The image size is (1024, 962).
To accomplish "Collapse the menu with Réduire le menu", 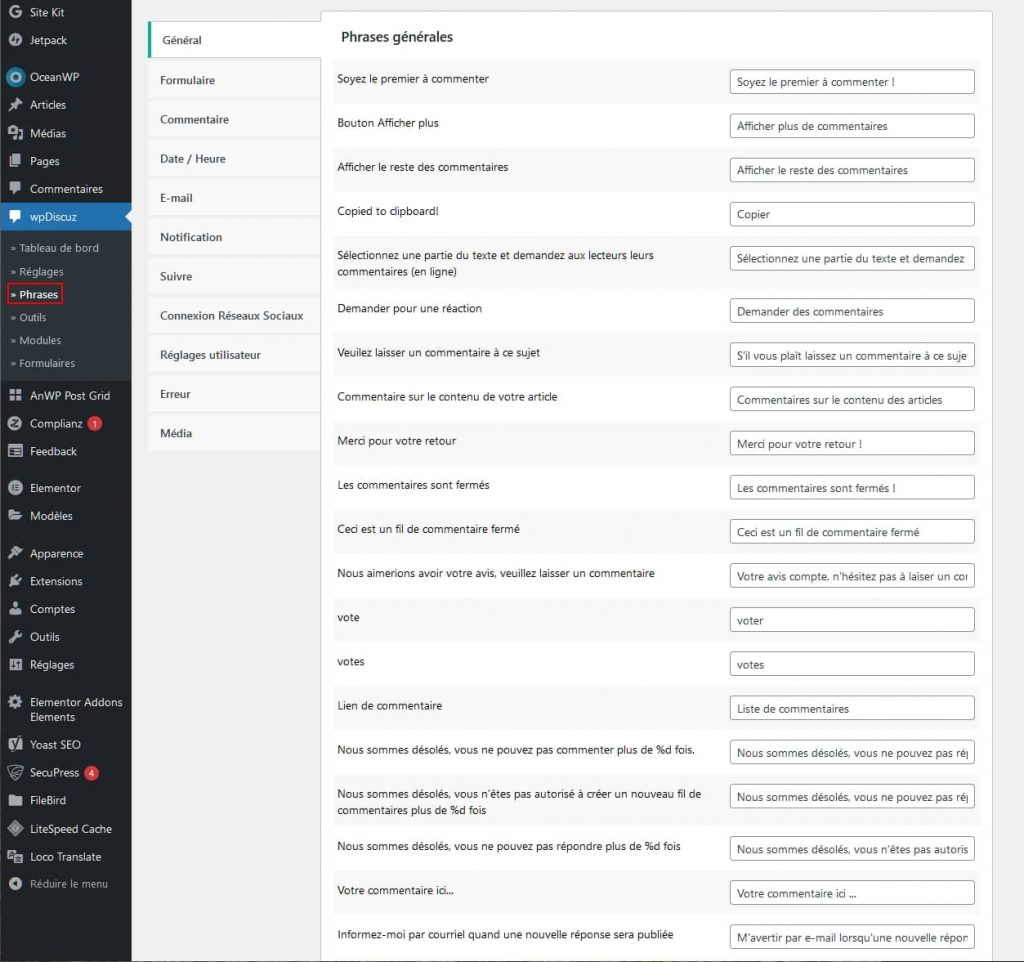I will [x=68, y=884].
